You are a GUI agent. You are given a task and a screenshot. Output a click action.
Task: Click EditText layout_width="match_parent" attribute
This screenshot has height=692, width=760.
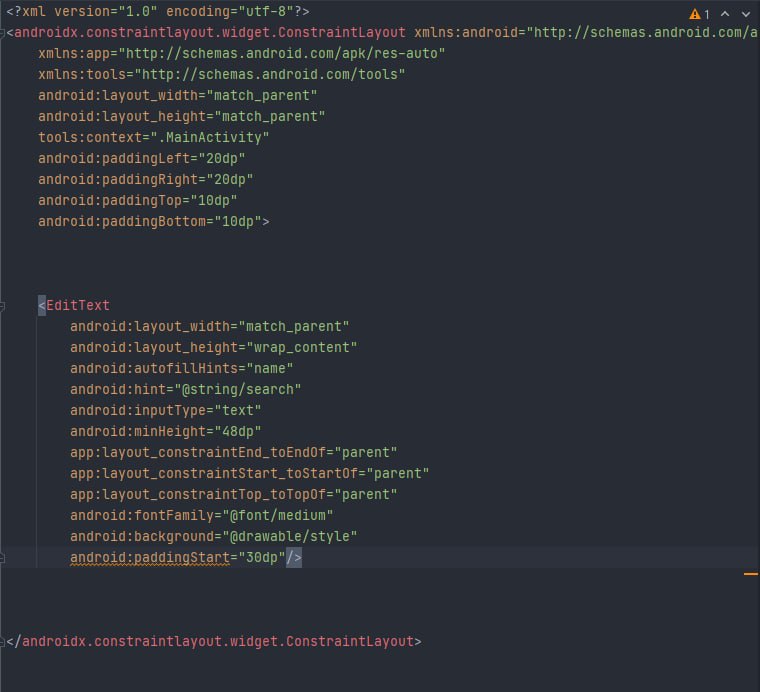click(209, 327)
